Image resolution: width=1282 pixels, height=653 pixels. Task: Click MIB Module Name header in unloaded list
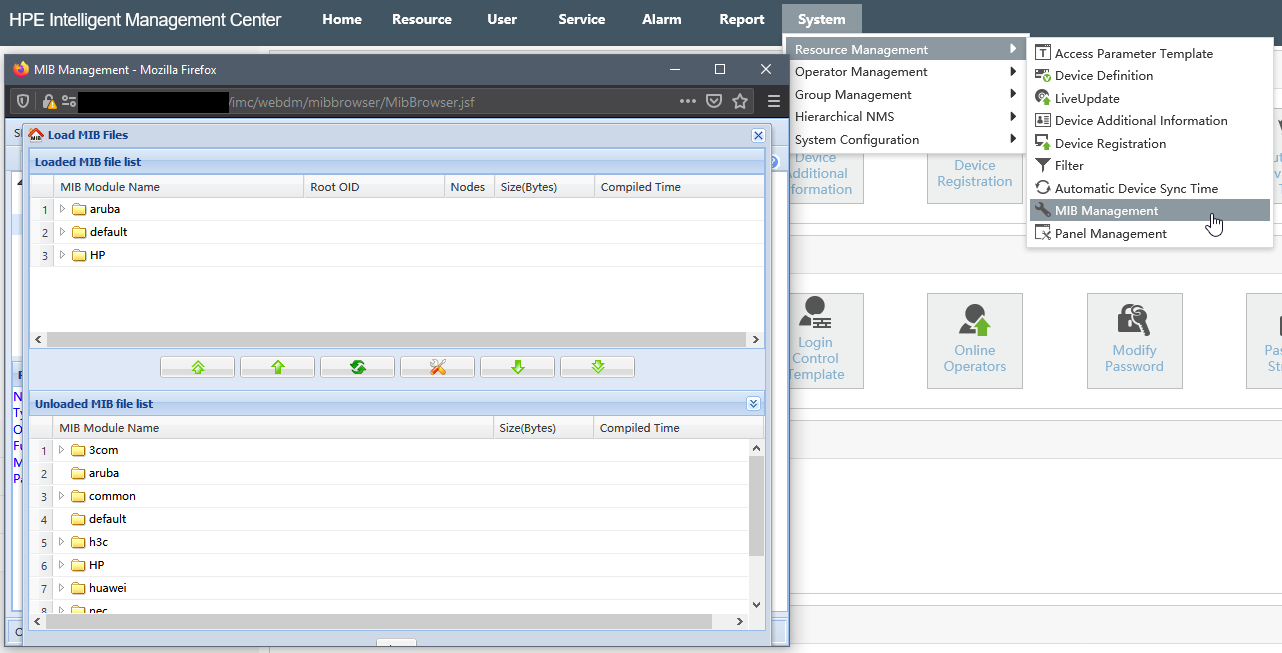274,428
